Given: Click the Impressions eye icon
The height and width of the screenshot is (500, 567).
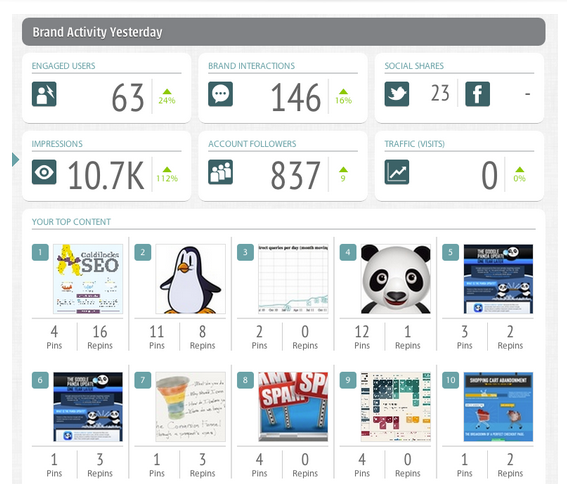Looking at the screenshot, I should [x=44, y=172].
